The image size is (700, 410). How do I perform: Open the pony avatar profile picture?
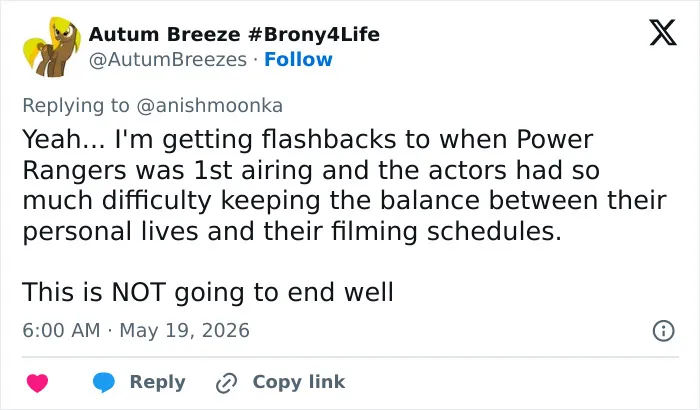point(52,47)
